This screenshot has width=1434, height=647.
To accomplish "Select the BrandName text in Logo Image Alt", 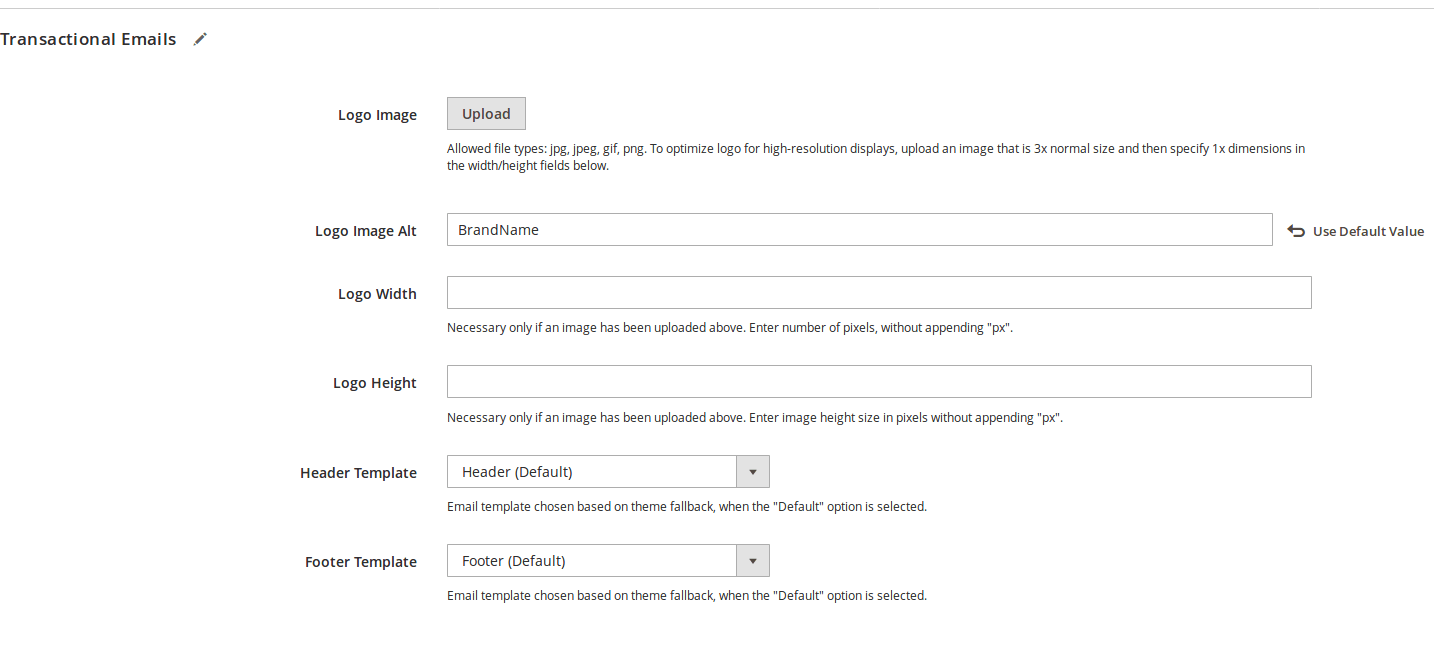I will click(498, 229).
